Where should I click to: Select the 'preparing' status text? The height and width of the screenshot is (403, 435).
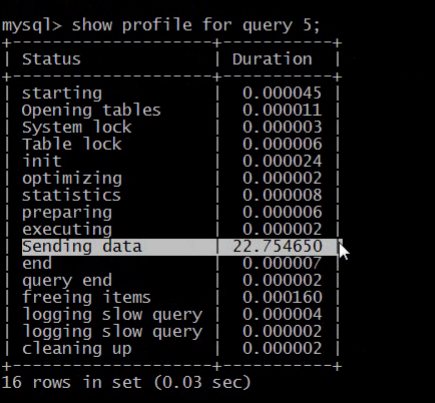[67, 213]
